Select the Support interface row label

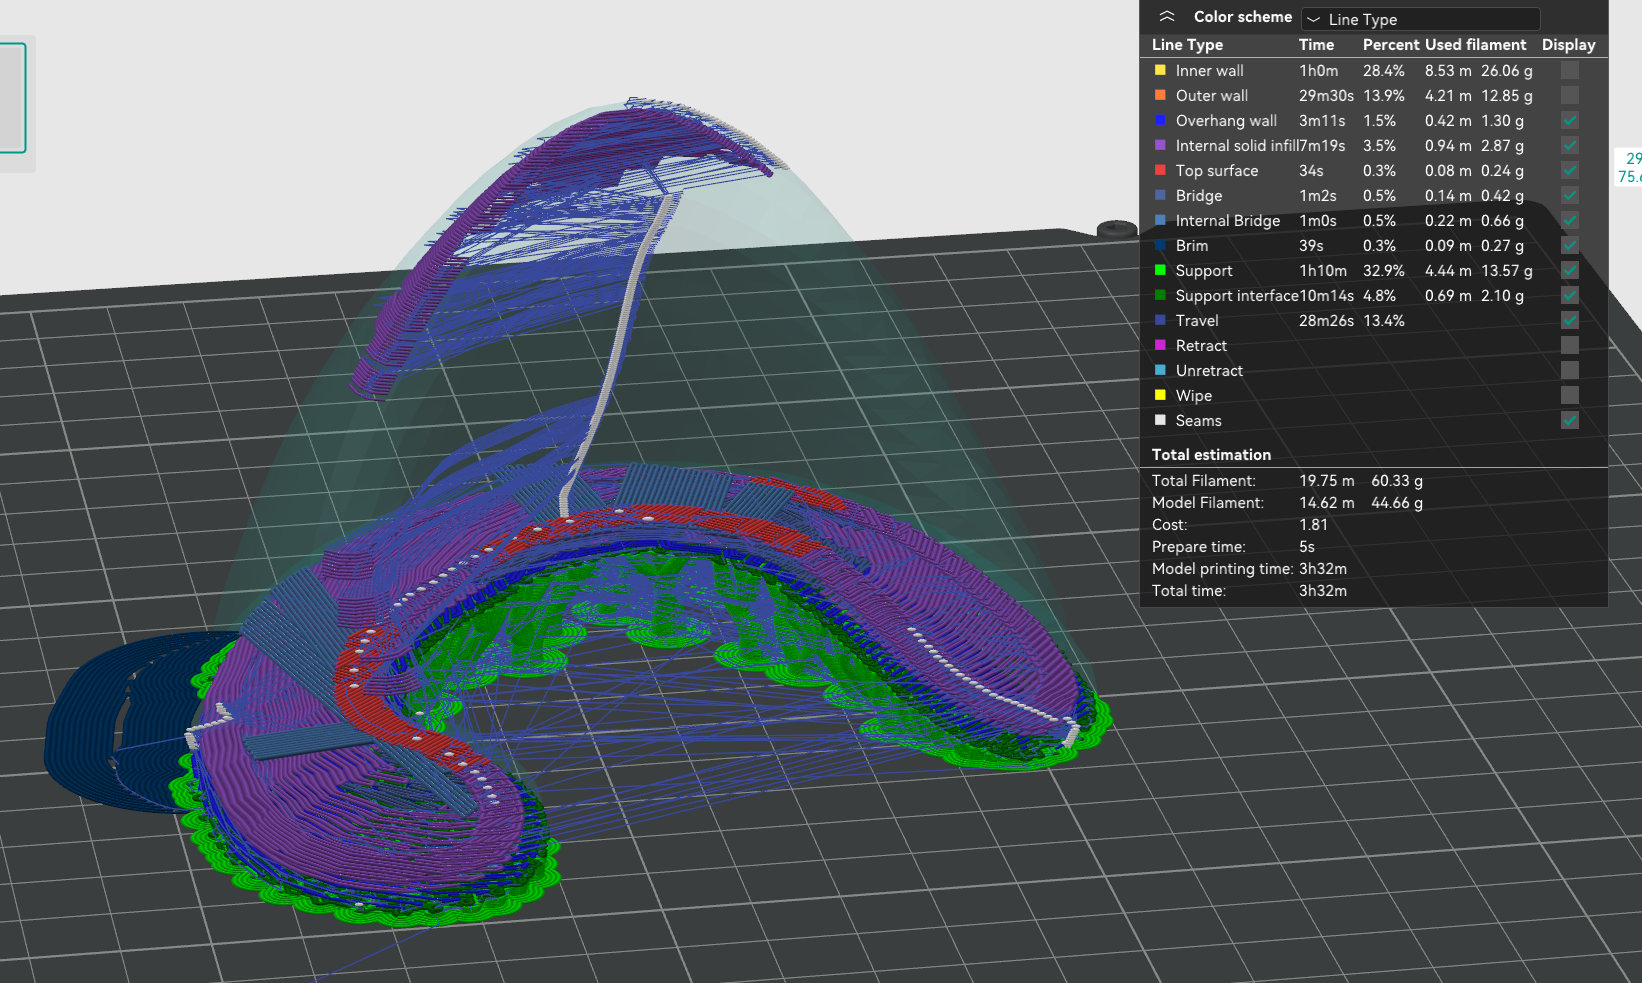tap(1236, 296)
